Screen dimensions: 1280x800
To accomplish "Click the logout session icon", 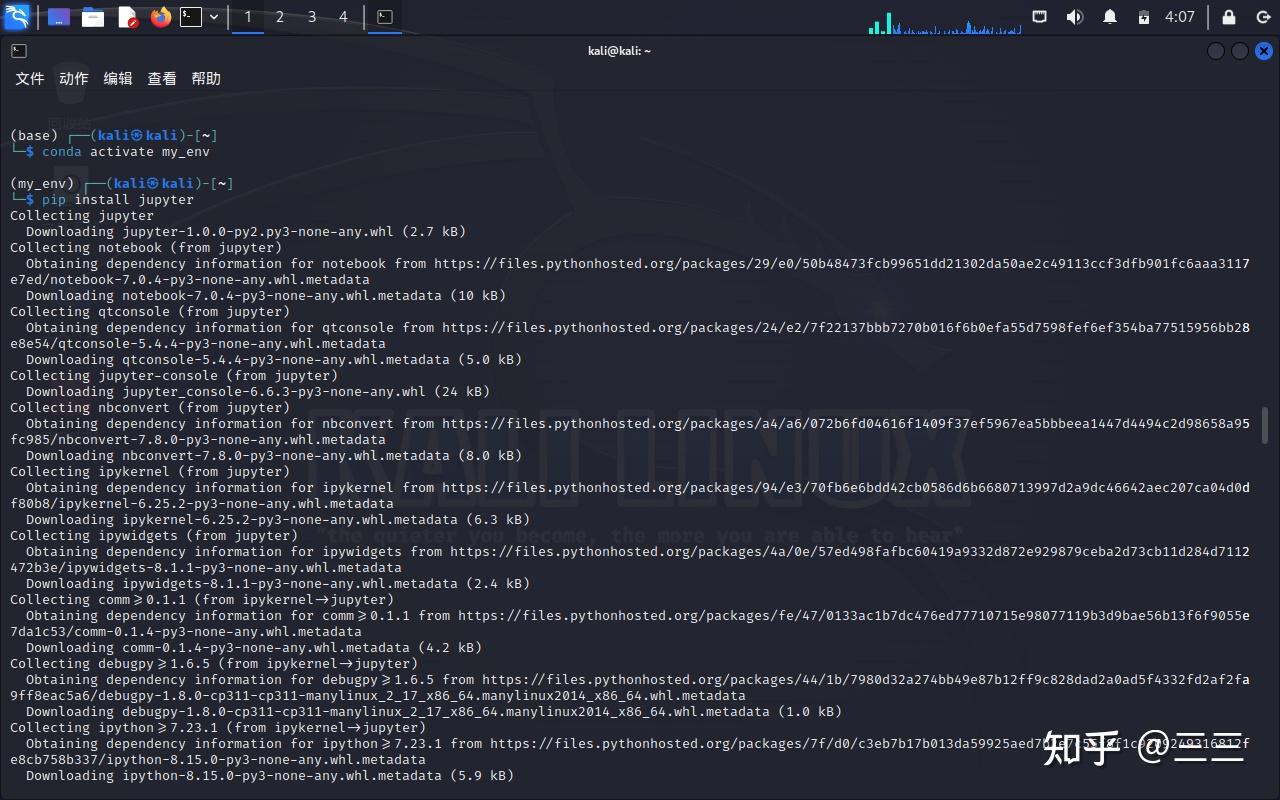I will [1263, 16].
